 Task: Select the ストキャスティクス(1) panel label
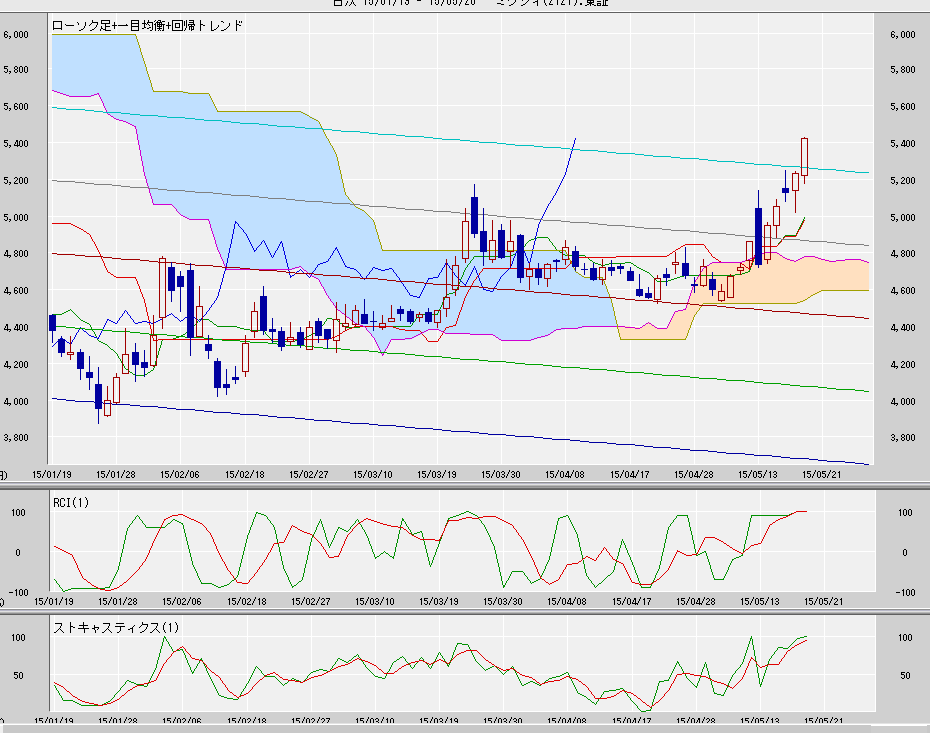click(x=107, y=627)
